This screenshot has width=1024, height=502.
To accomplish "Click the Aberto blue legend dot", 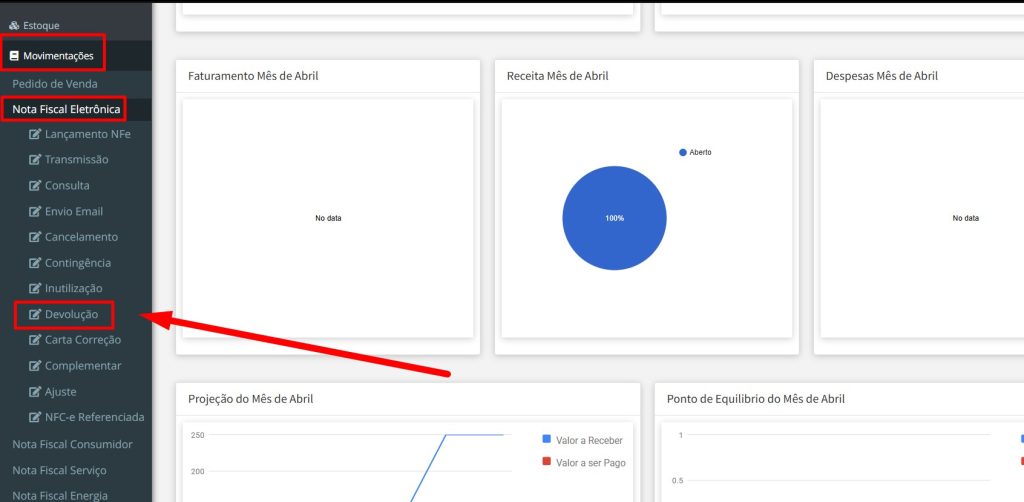I will [x=682, y=152].
